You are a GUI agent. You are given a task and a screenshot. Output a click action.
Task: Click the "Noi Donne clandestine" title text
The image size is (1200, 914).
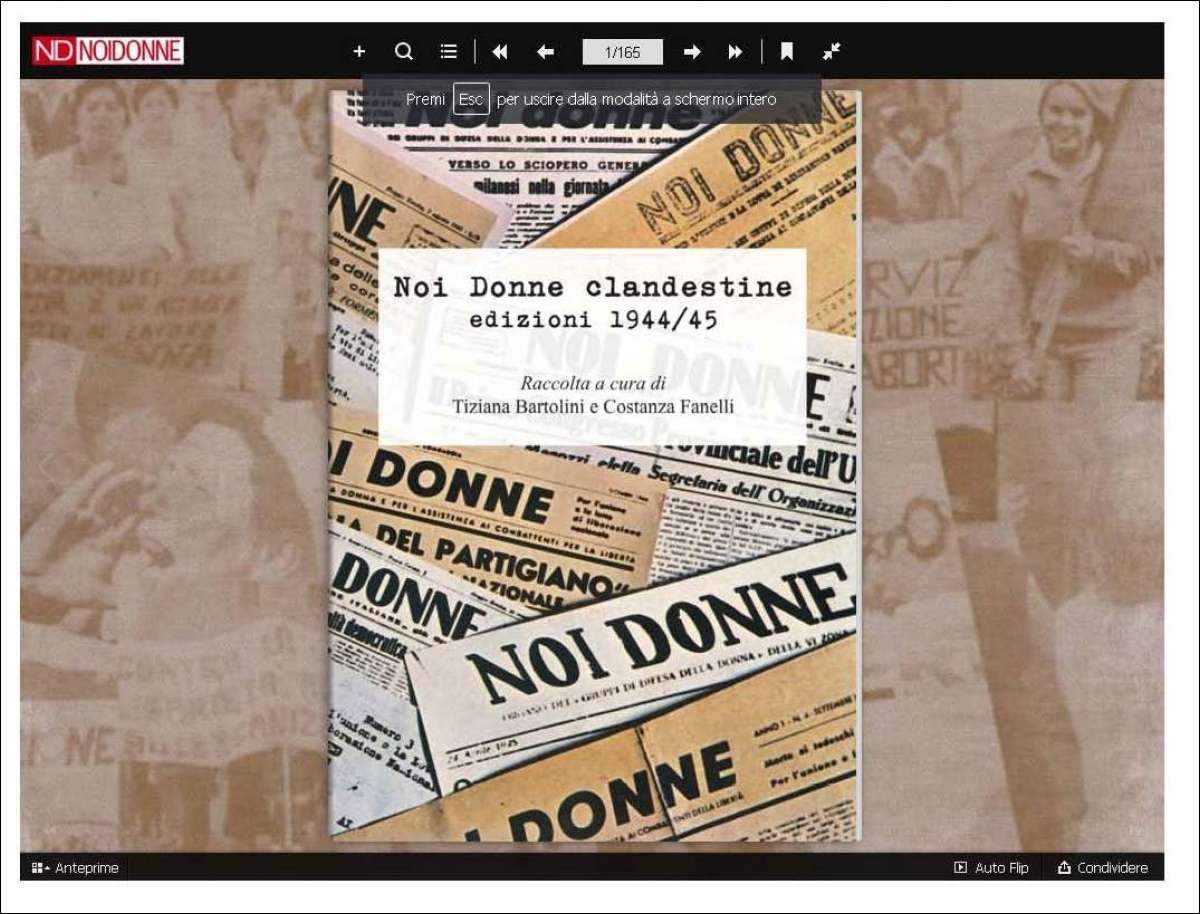coord(592,288)
